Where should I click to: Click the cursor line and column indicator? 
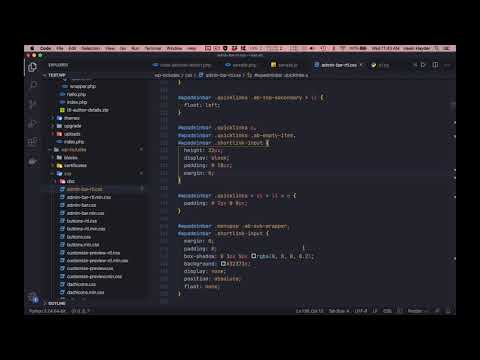(x=309, y=311)
